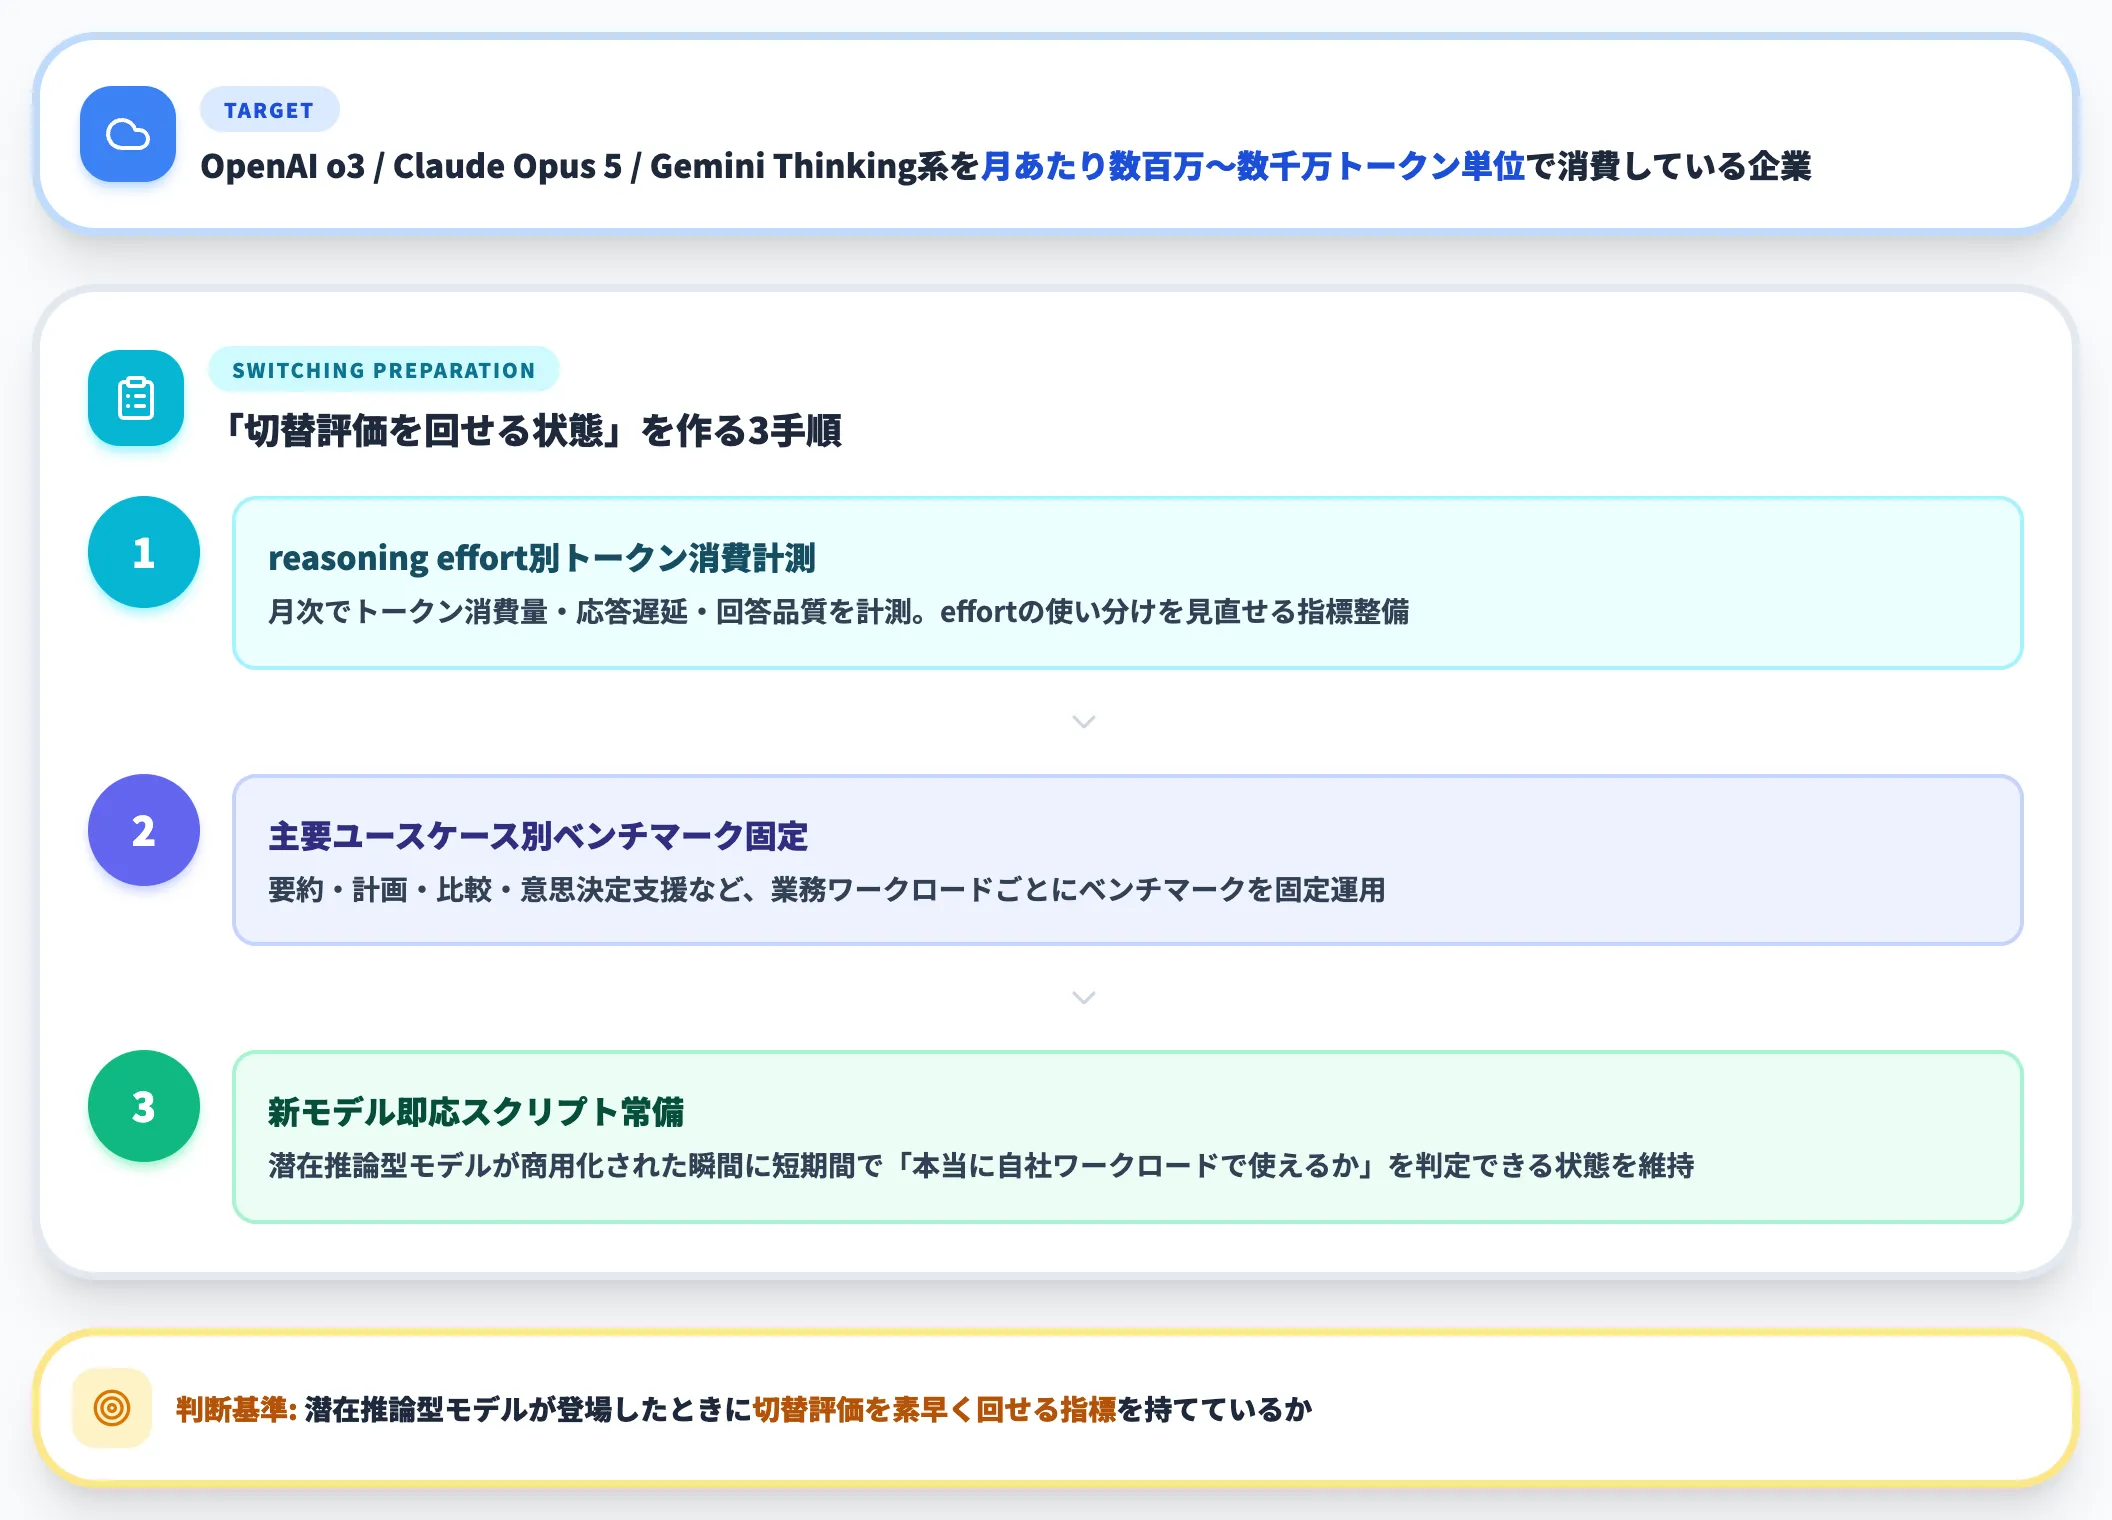The width and height of the screenshot is (2112, 1520).
Task: Click the teal clipboard checklist icon
Action: pyautogui.click(x=136, y=398)
